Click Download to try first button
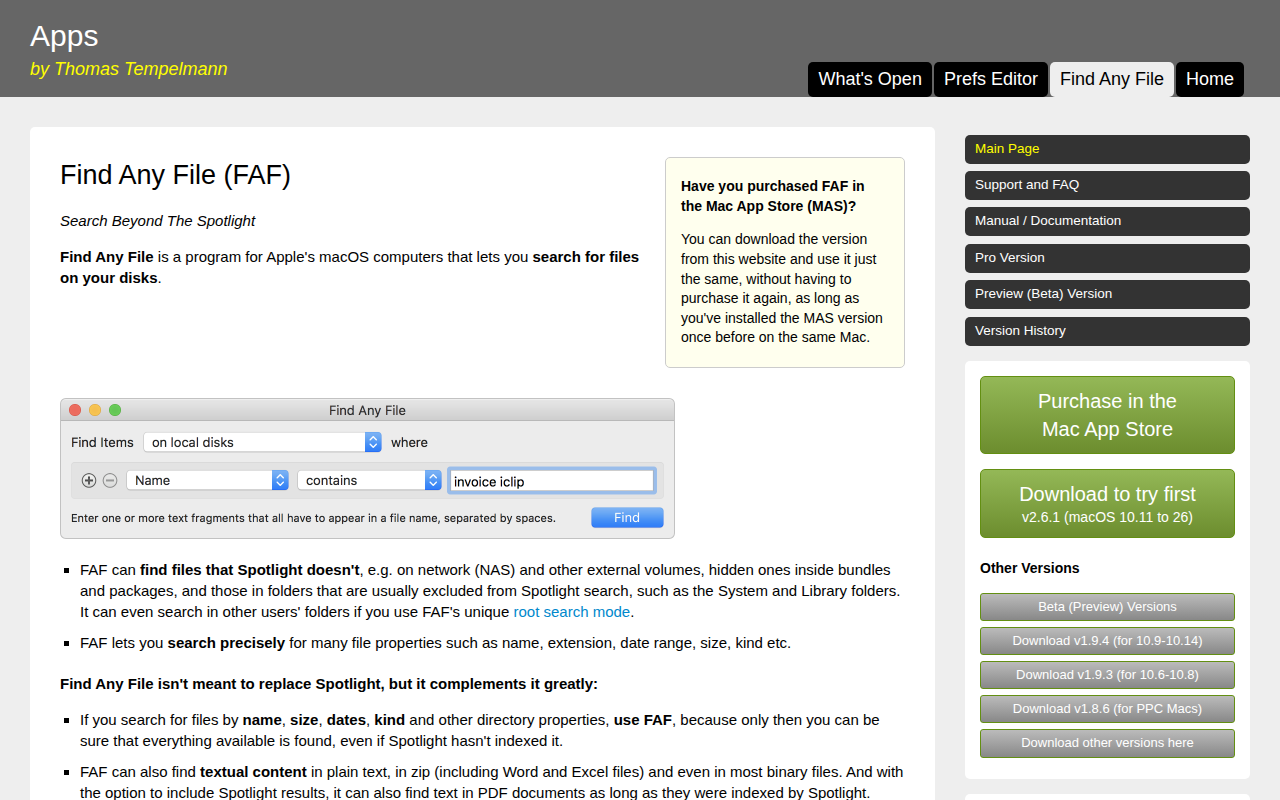 (x=1107, y=504)
